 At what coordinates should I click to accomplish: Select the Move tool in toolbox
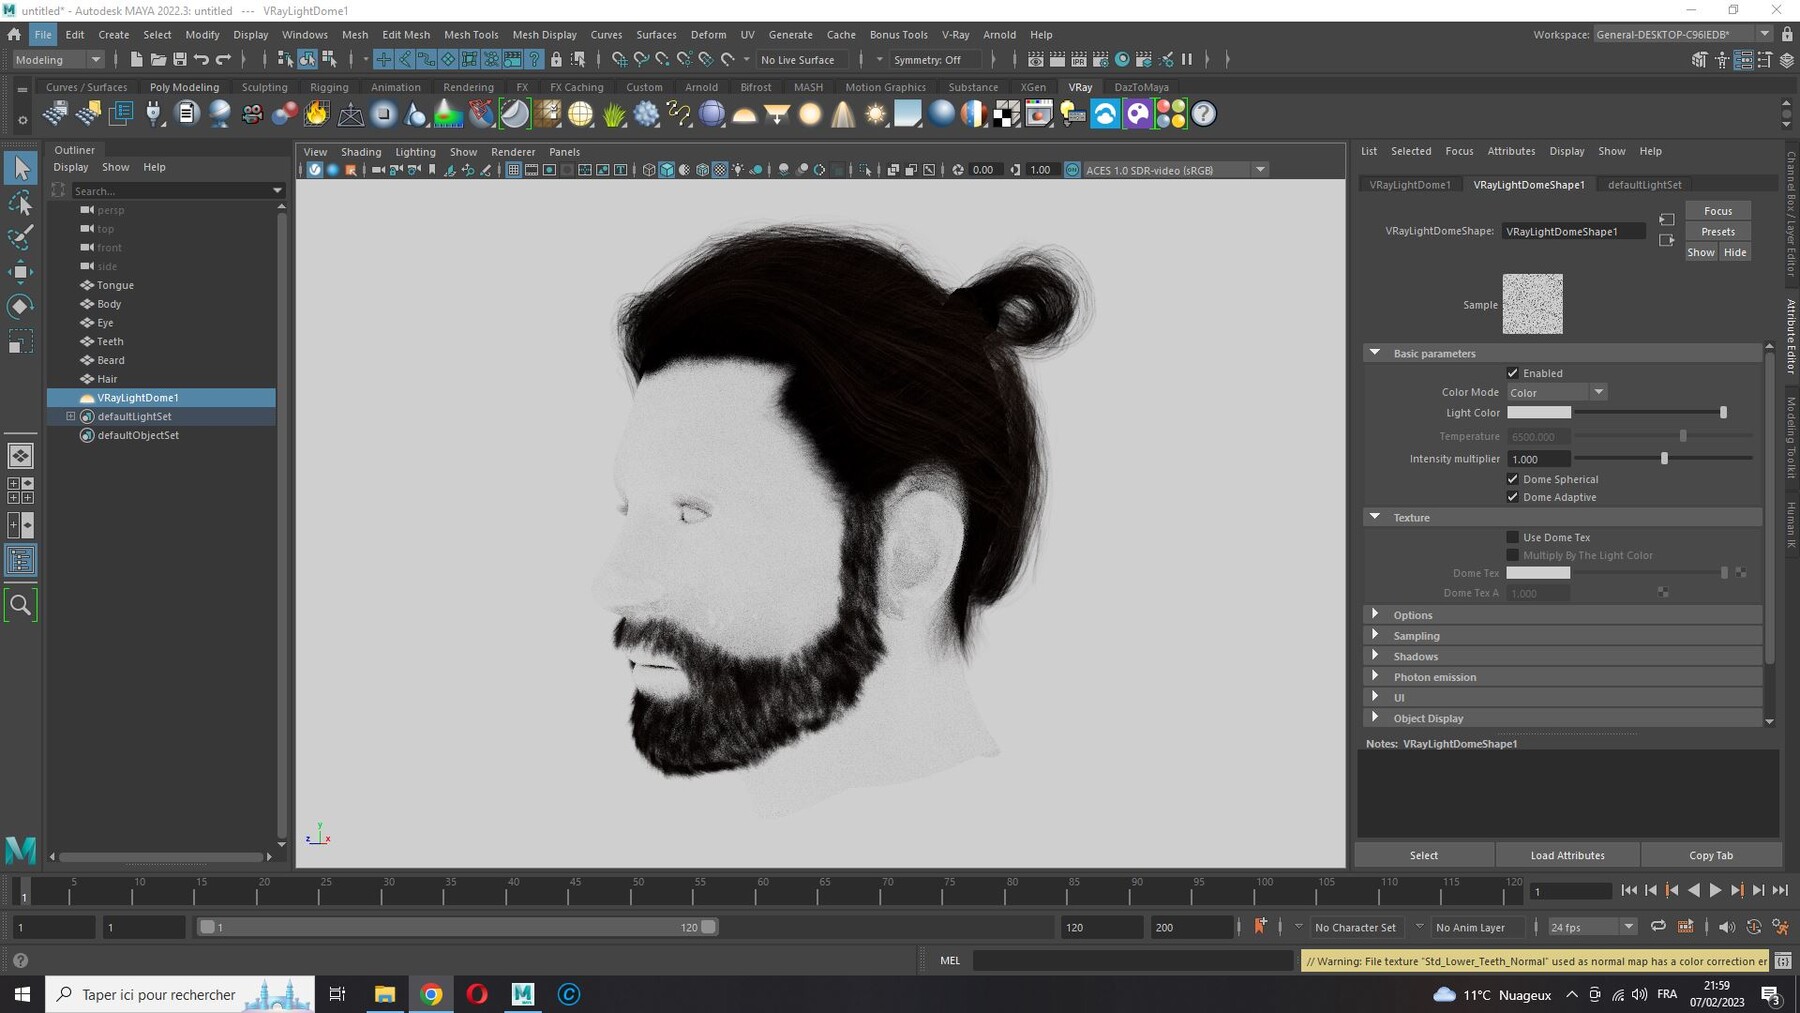[x=20, y=271]
